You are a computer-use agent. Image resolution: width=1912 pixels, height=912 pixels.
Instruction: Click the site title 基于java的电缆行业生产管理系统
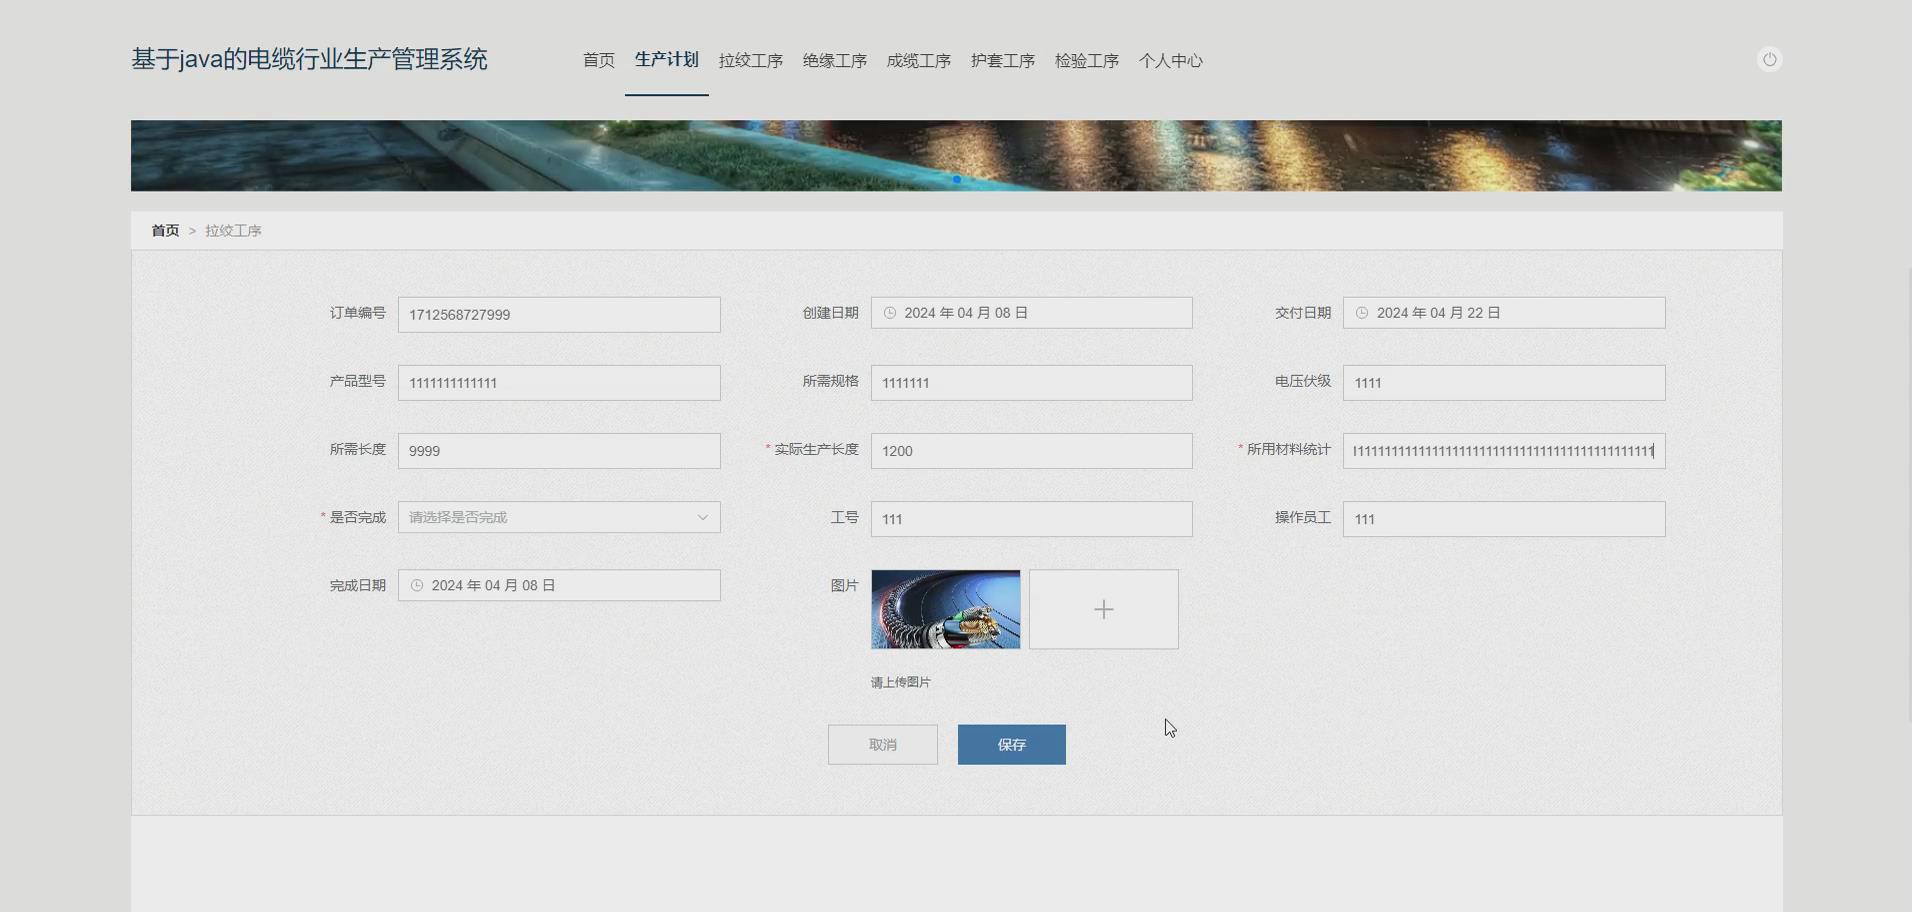coord(309,60)
